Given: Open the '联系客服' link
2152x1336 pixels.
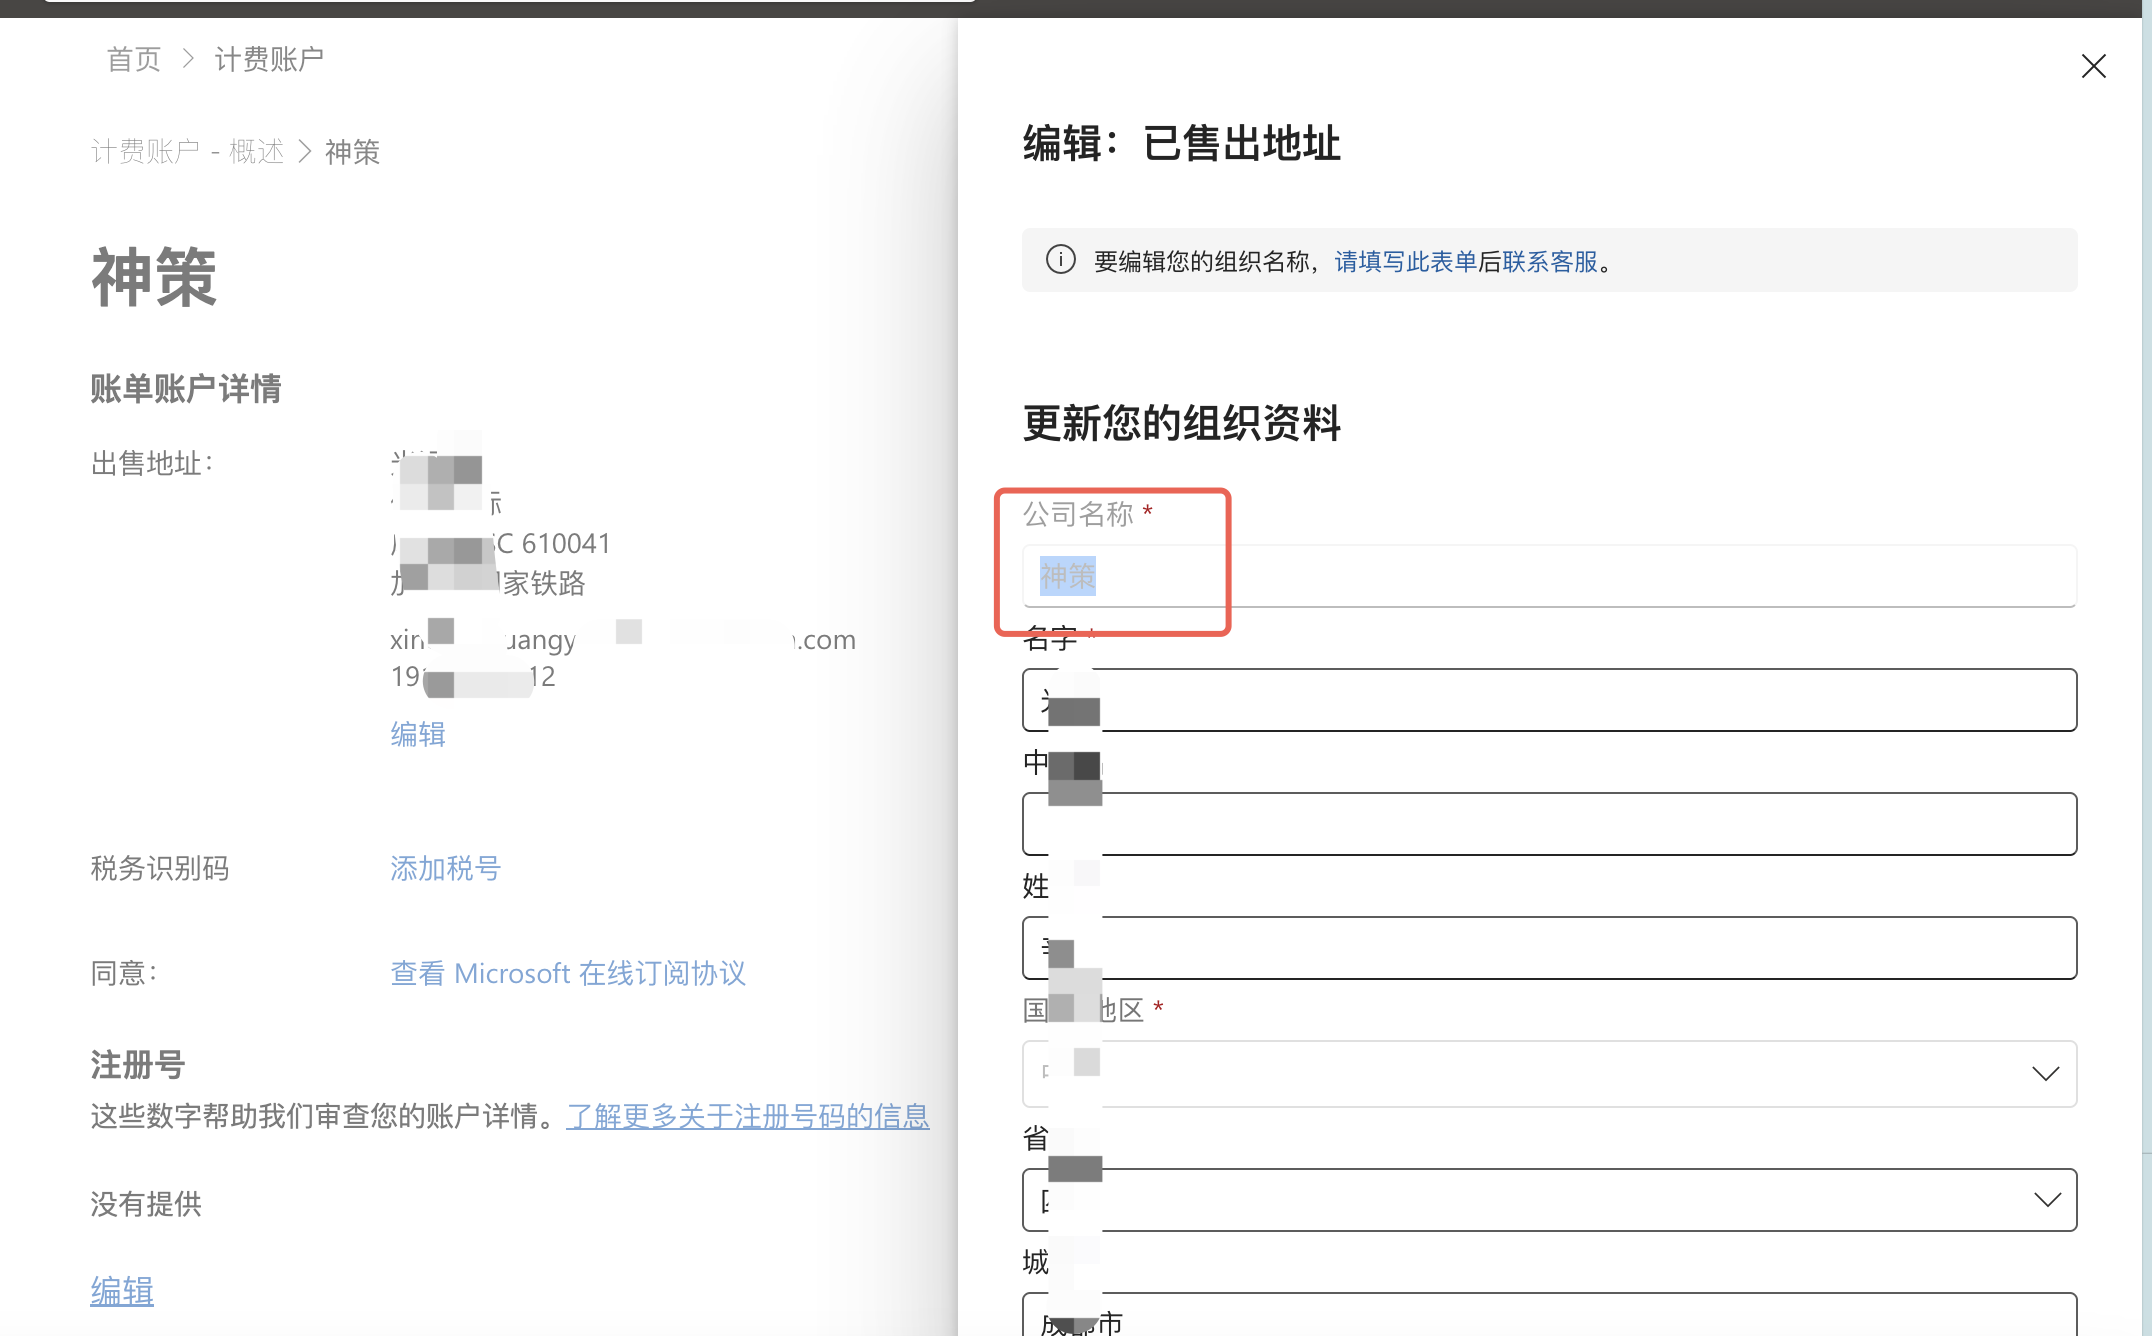Looking at the screenshot, I should [1549, 261].
